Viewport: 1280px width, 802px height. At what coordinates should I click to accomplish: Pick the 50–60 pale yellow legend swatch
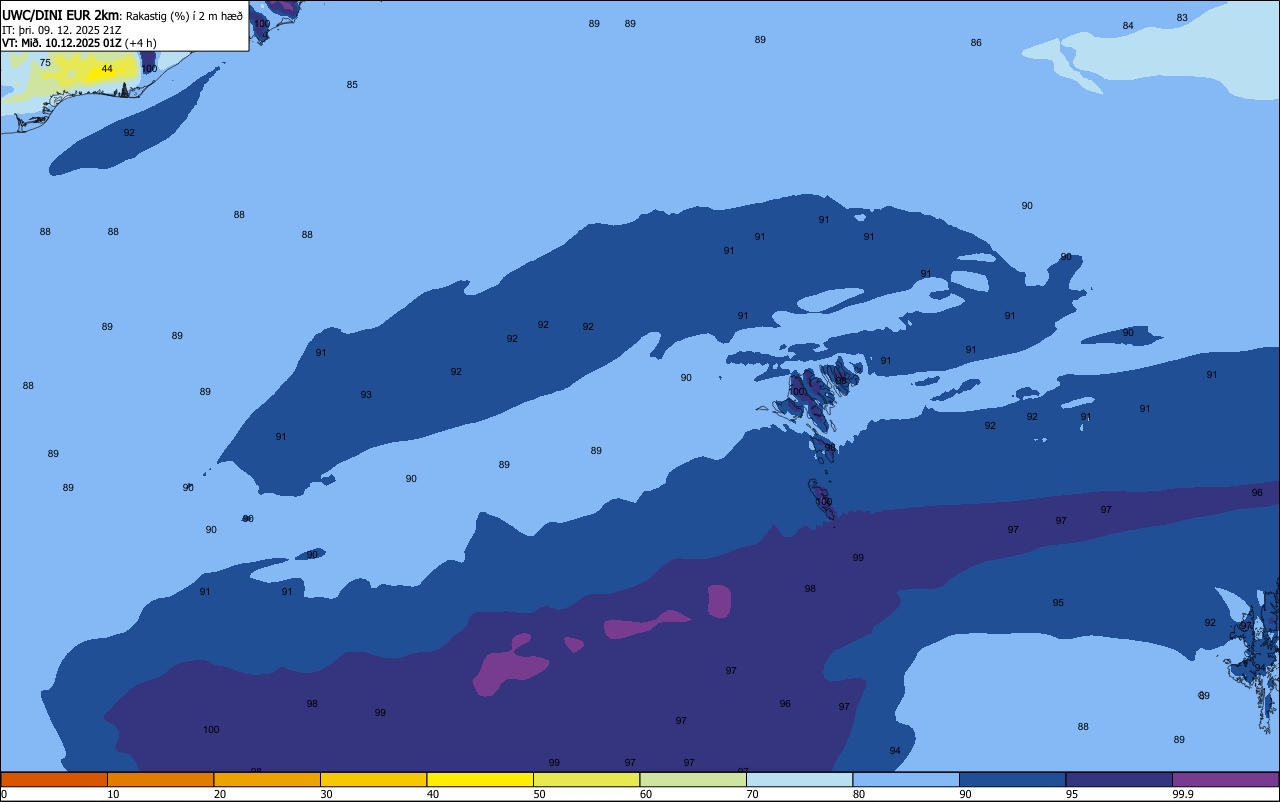click(586, 779)
